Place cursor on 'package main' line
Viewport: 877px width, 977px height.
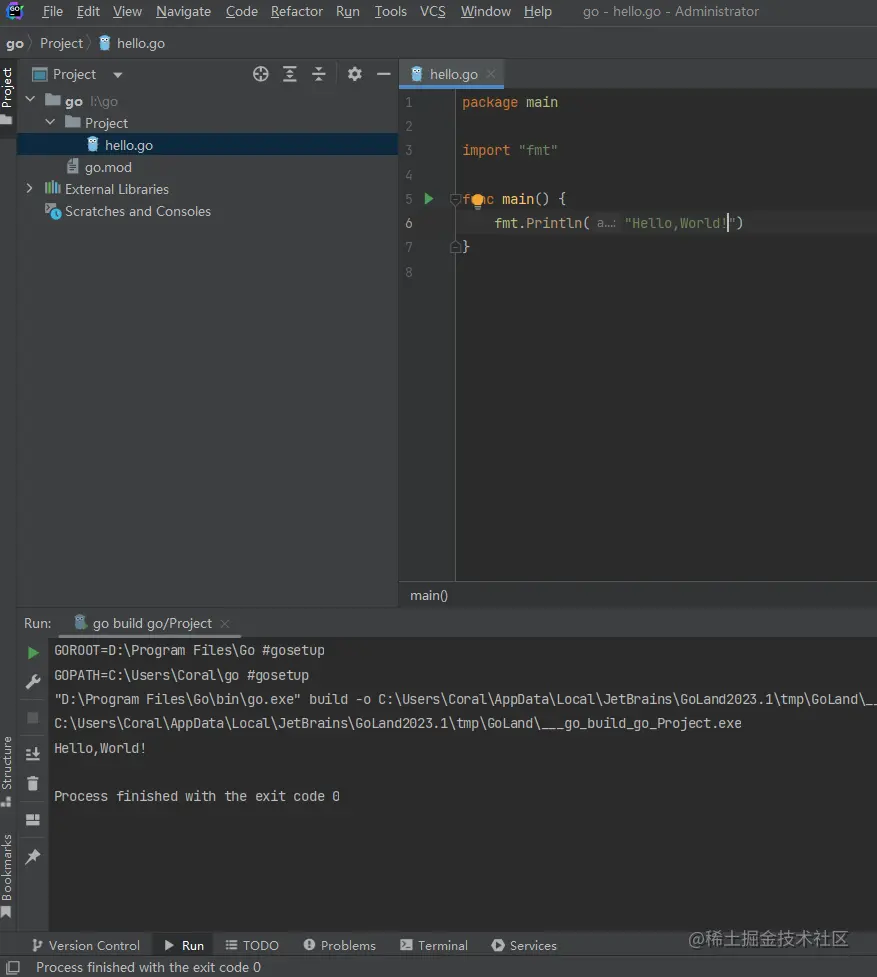point(510,102)
